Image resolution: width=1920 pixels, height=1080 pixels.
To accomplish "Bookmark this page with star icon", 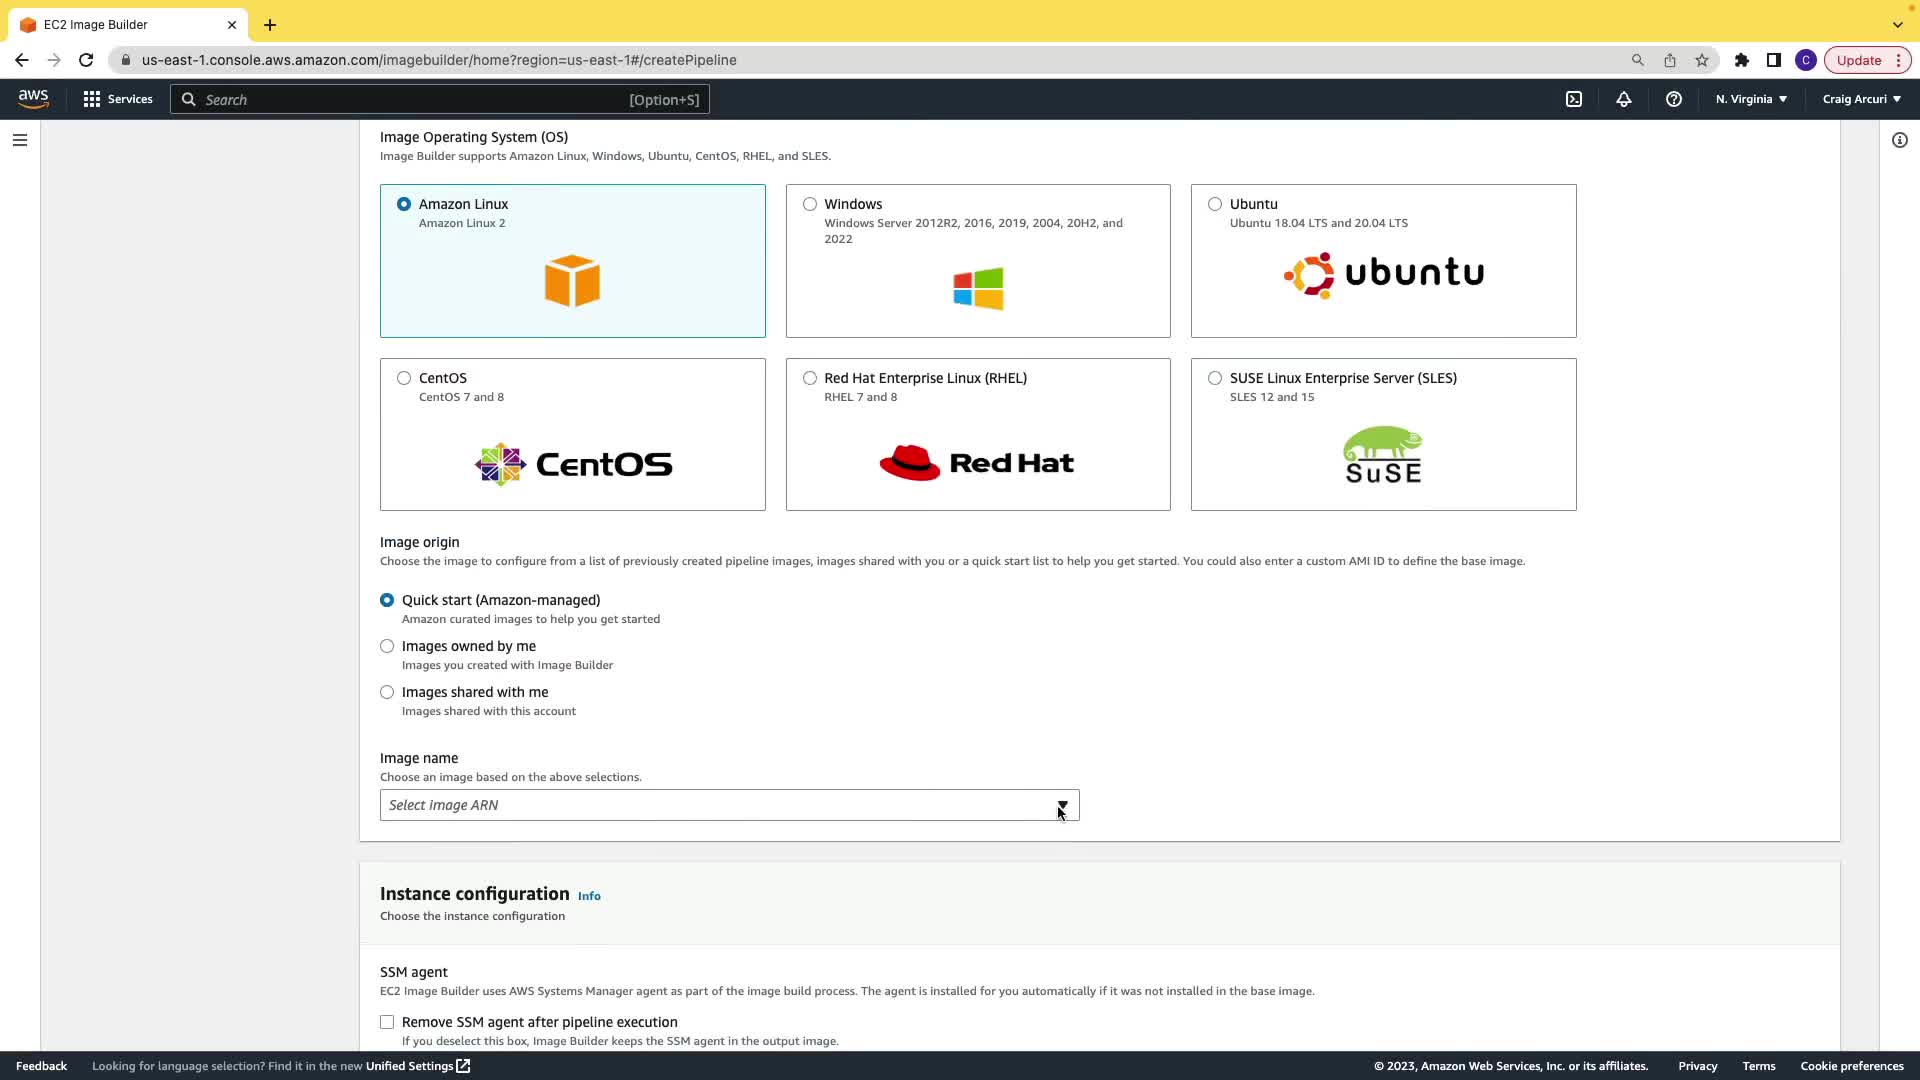I will click(x=1702, y=60).
